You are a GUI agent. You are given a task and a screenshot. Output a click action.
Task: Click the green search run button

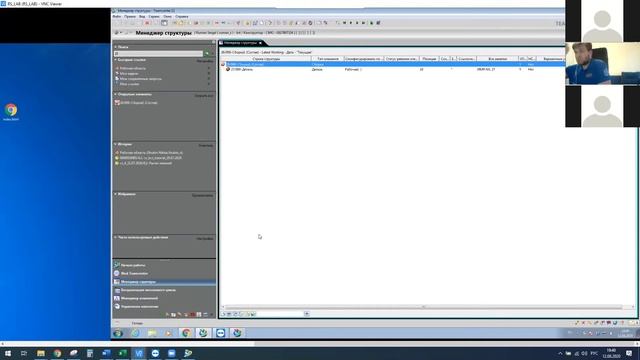[207, 53]
